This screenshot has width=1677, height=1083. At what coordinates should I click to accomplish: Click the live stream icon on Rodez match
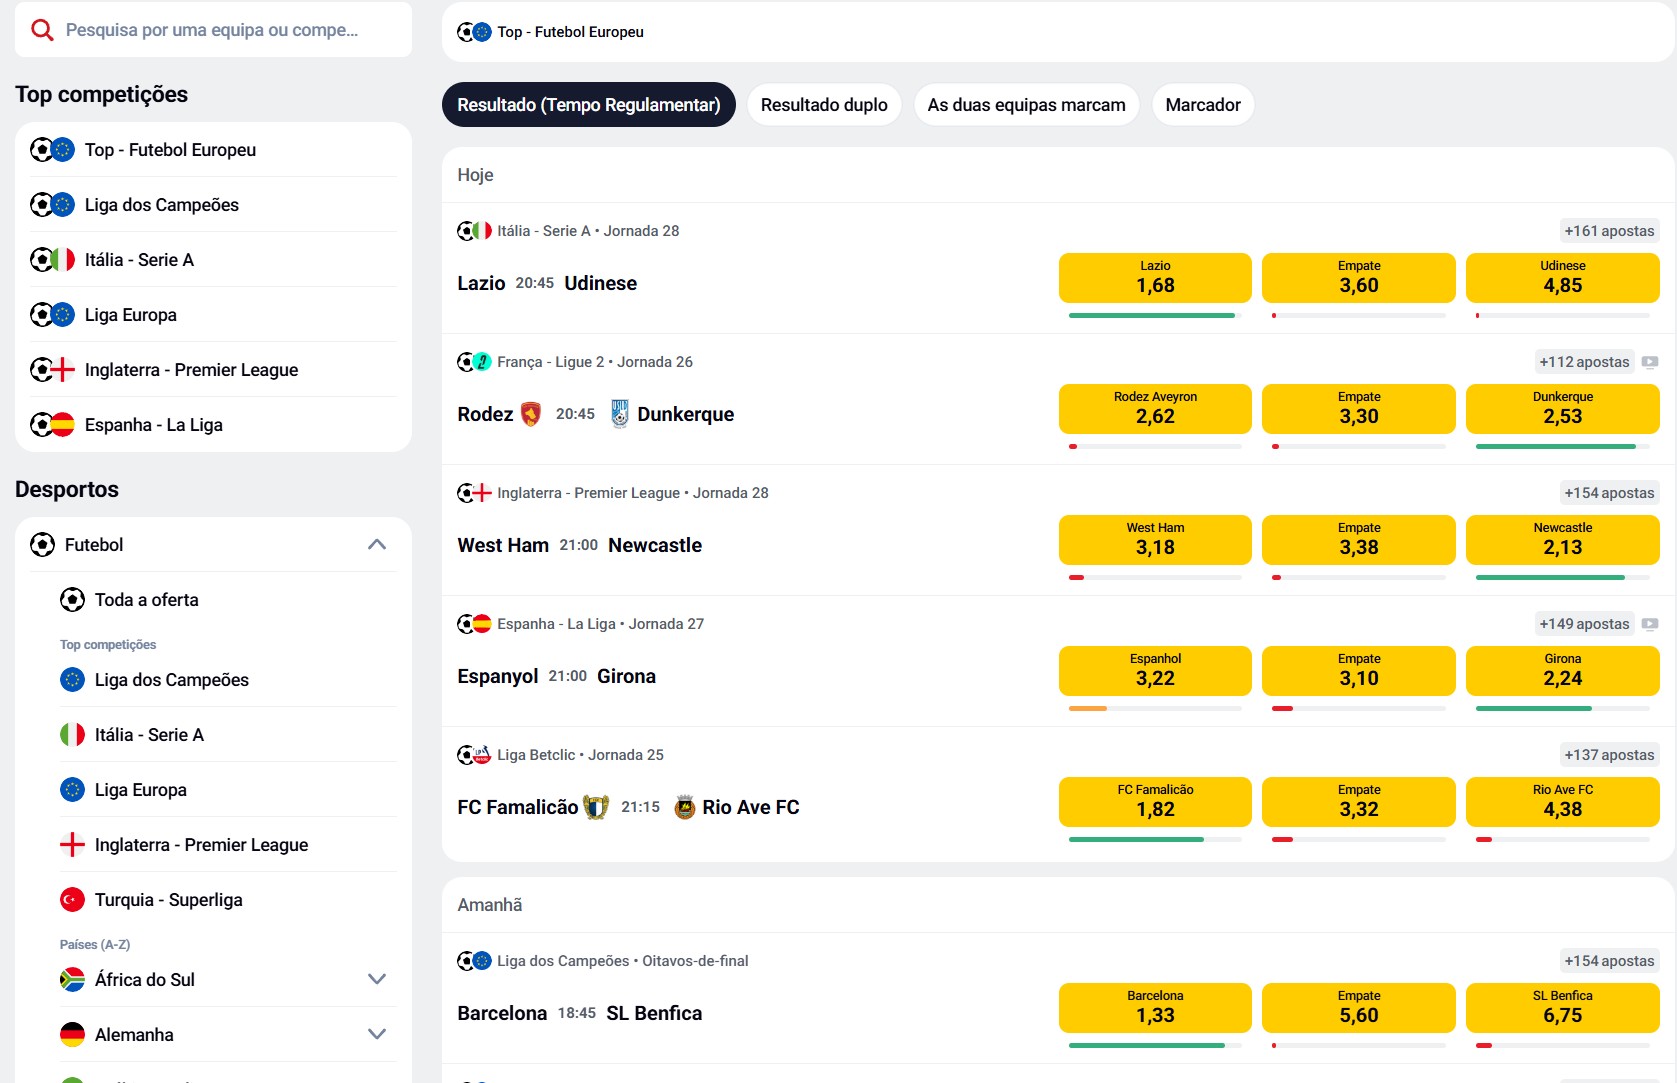[1650, 362]
